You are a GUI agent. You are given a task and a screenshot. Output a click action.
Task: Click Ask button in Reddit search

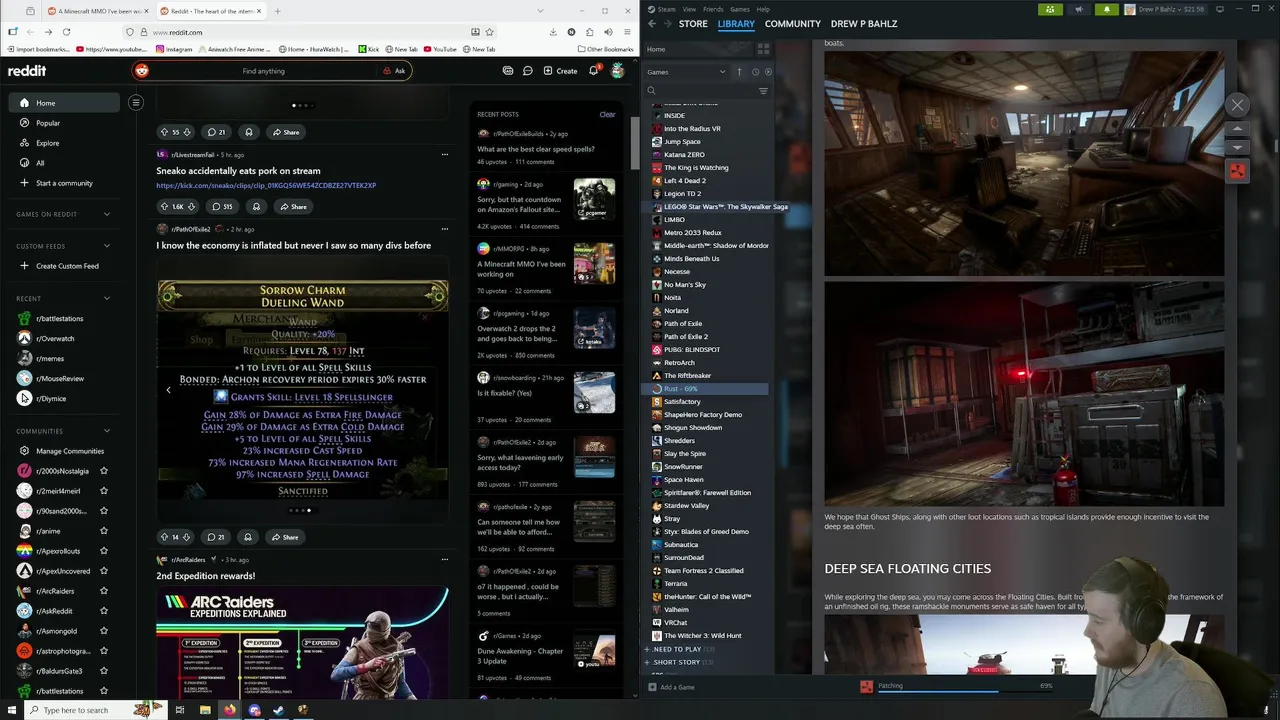click(395, 71)
